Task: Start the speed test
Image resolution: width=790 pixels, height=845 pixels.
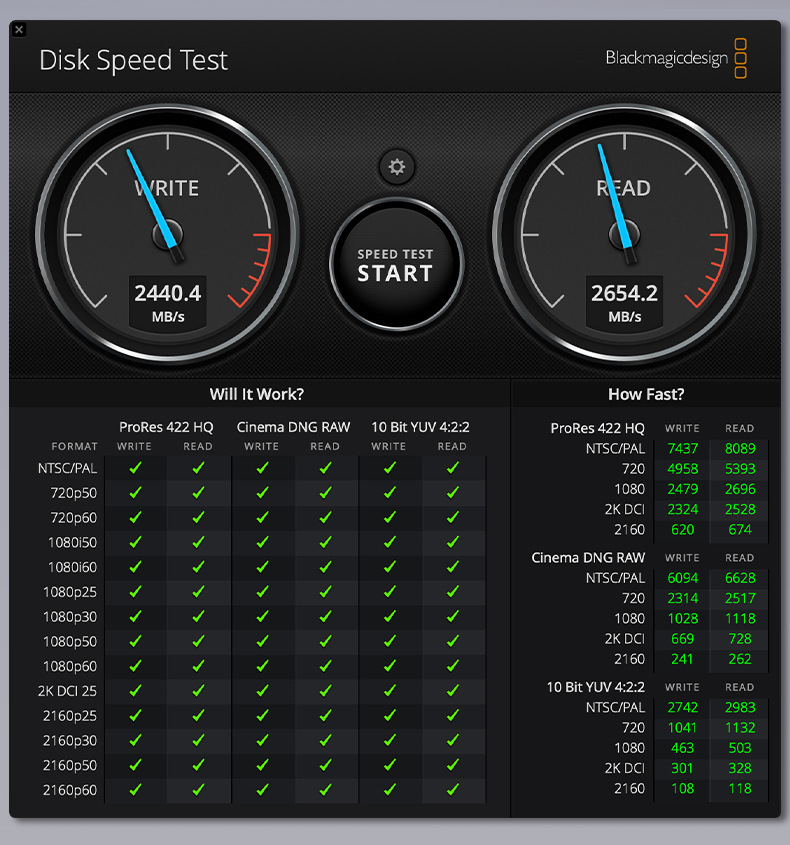Action: [397, 265]
